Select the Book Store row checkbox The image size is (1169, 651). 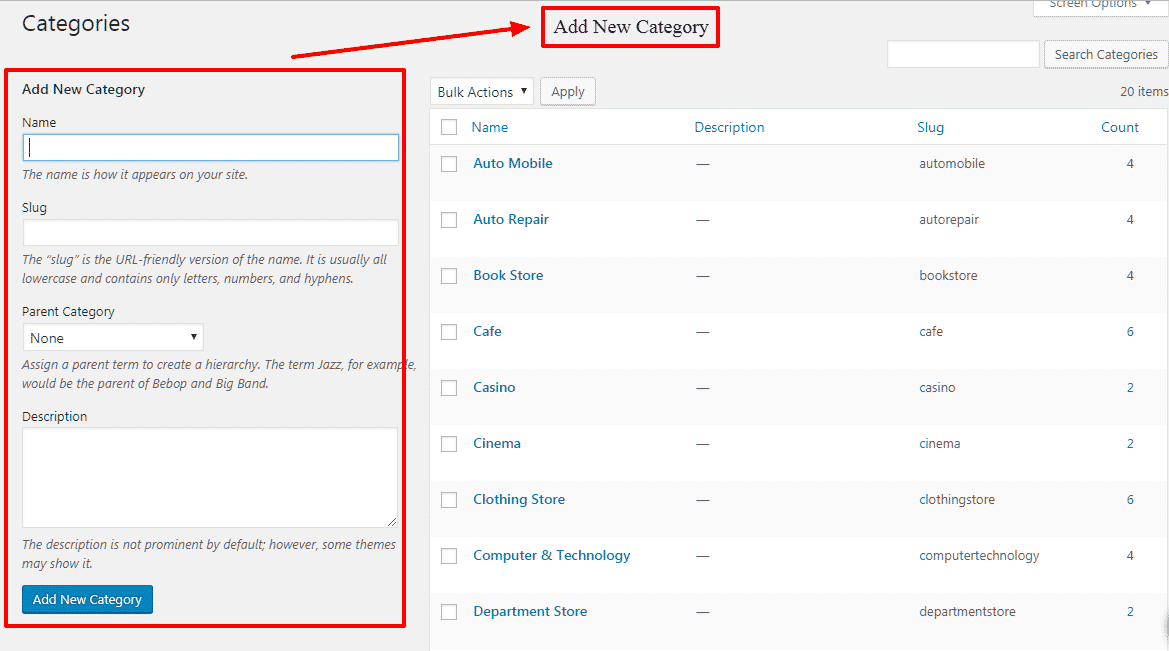coord(449,276)
